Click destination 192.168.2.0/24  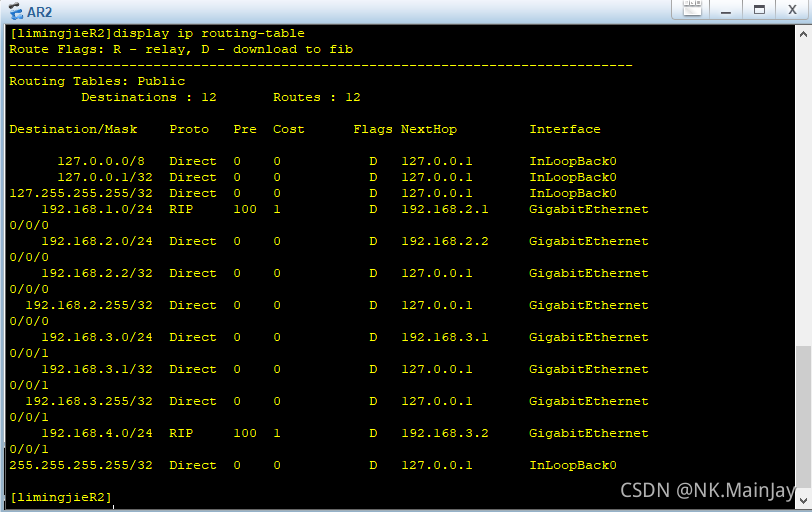click(x=97, y=241)
